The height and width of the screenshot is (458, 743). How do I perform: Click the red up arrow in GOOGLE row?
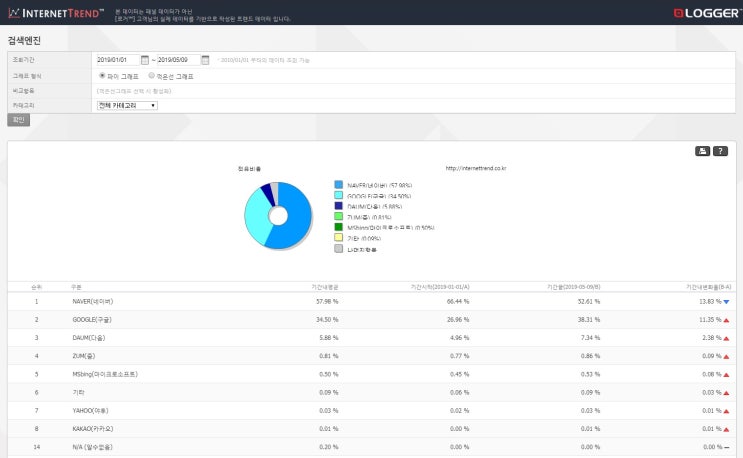point(726,320)
